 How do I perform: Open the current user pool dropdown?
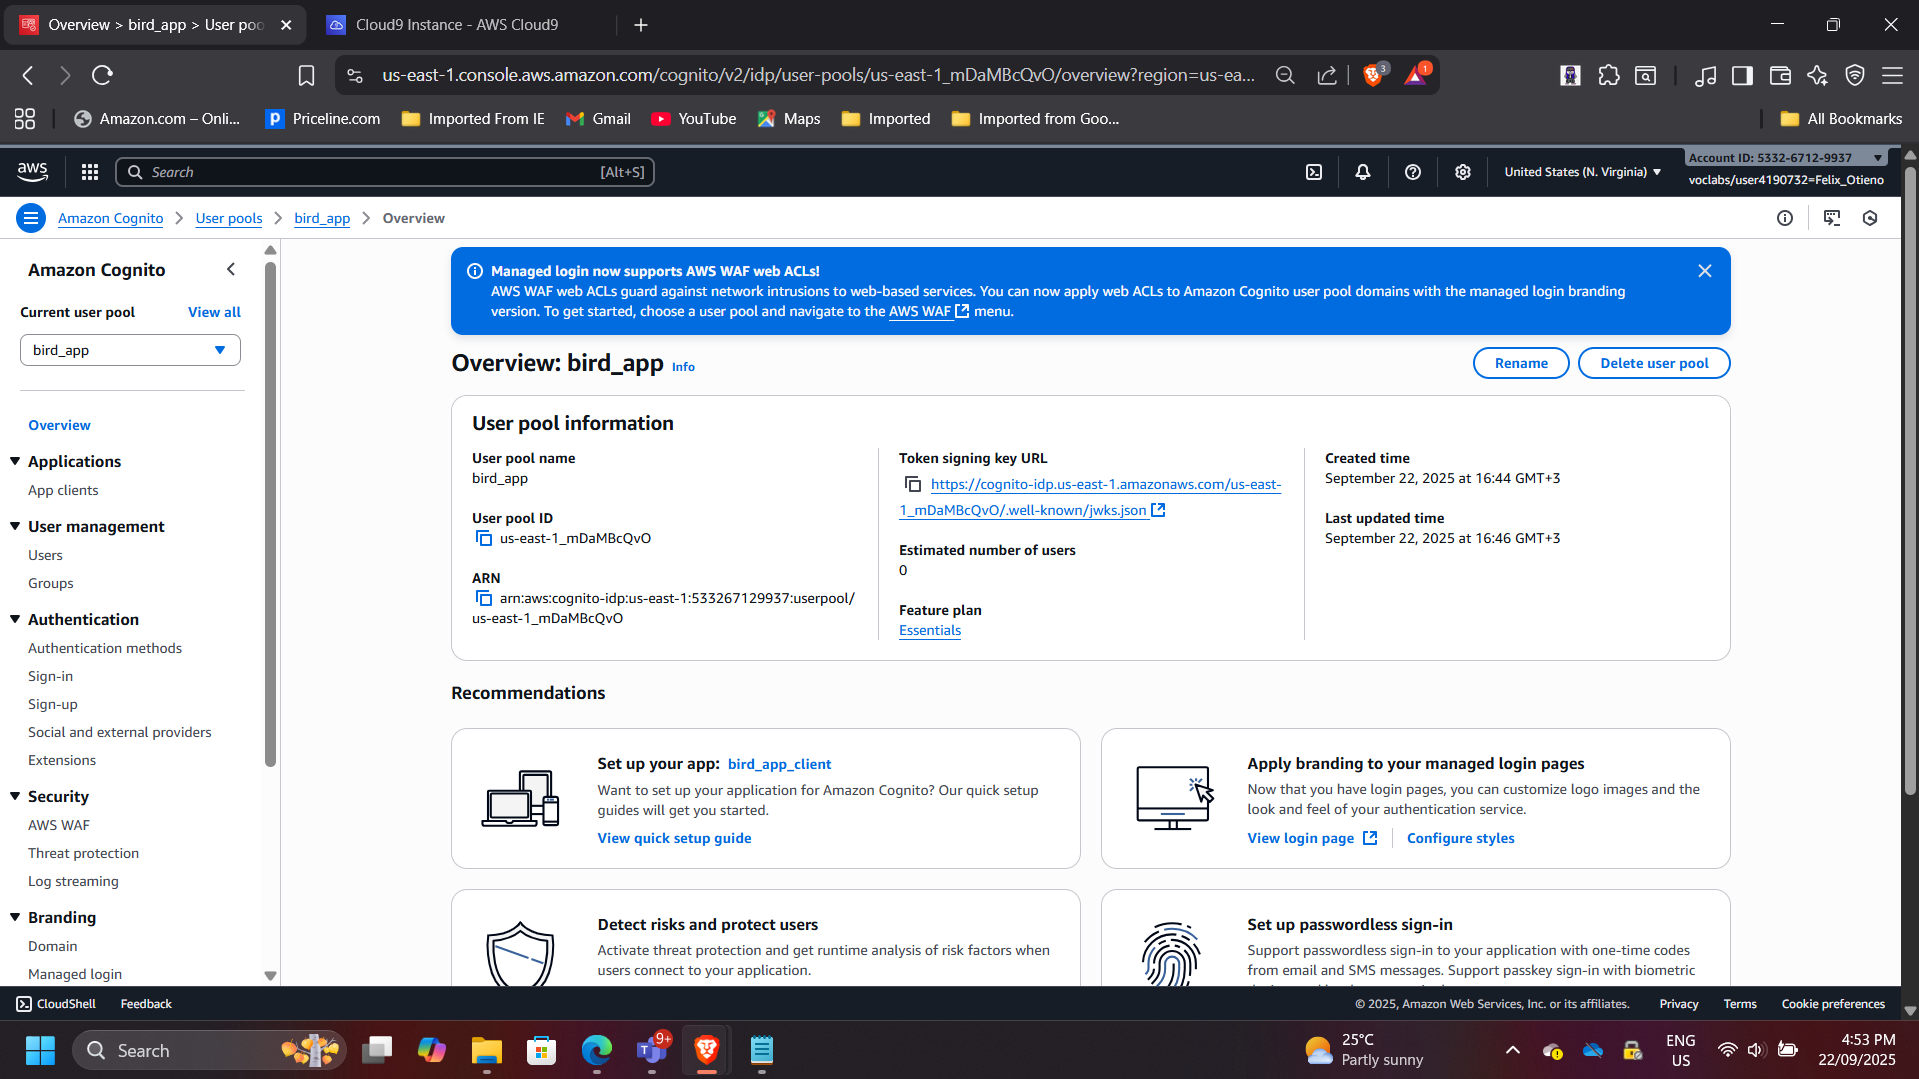130,350
